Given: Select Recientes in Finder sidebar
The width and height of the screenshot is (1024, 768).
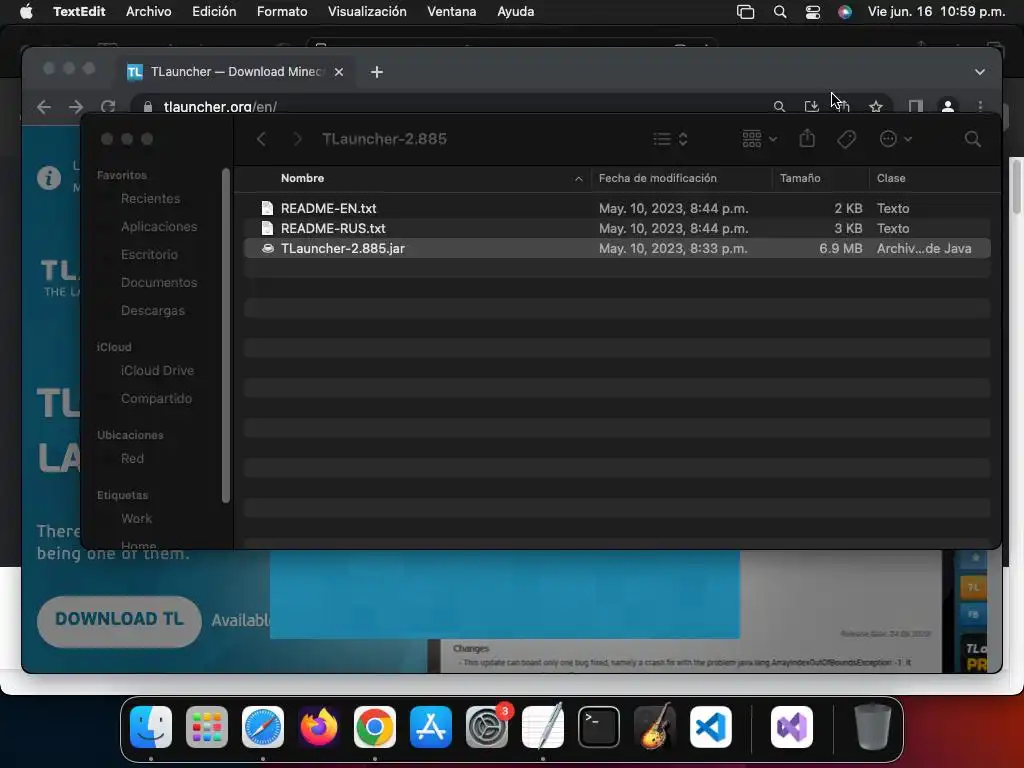Looking at the screenshot, I should tap(150, 199).
